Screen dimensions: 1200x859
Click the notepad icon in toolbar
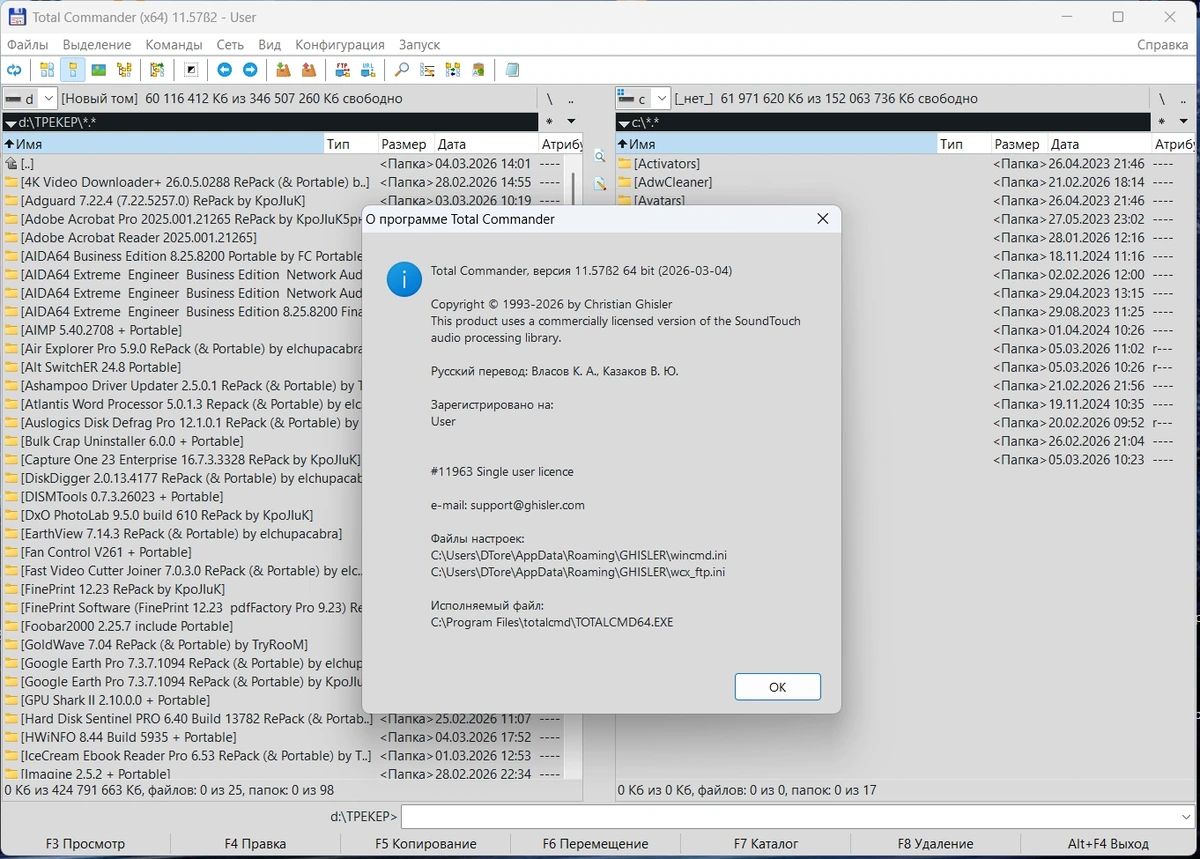click(512, 70)
